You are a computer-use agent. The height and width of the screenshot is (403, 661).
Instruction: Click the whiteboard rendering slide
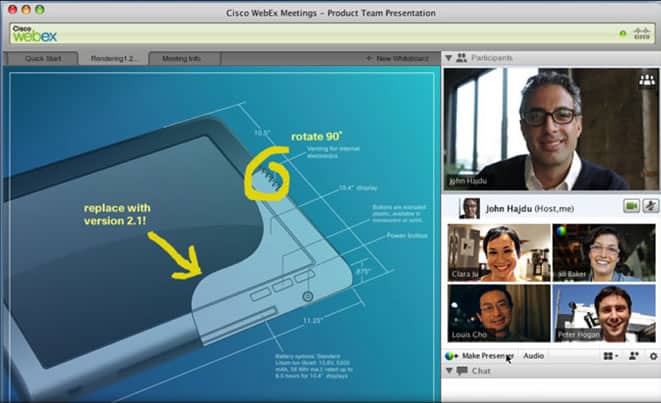click(x=222, y=235)
